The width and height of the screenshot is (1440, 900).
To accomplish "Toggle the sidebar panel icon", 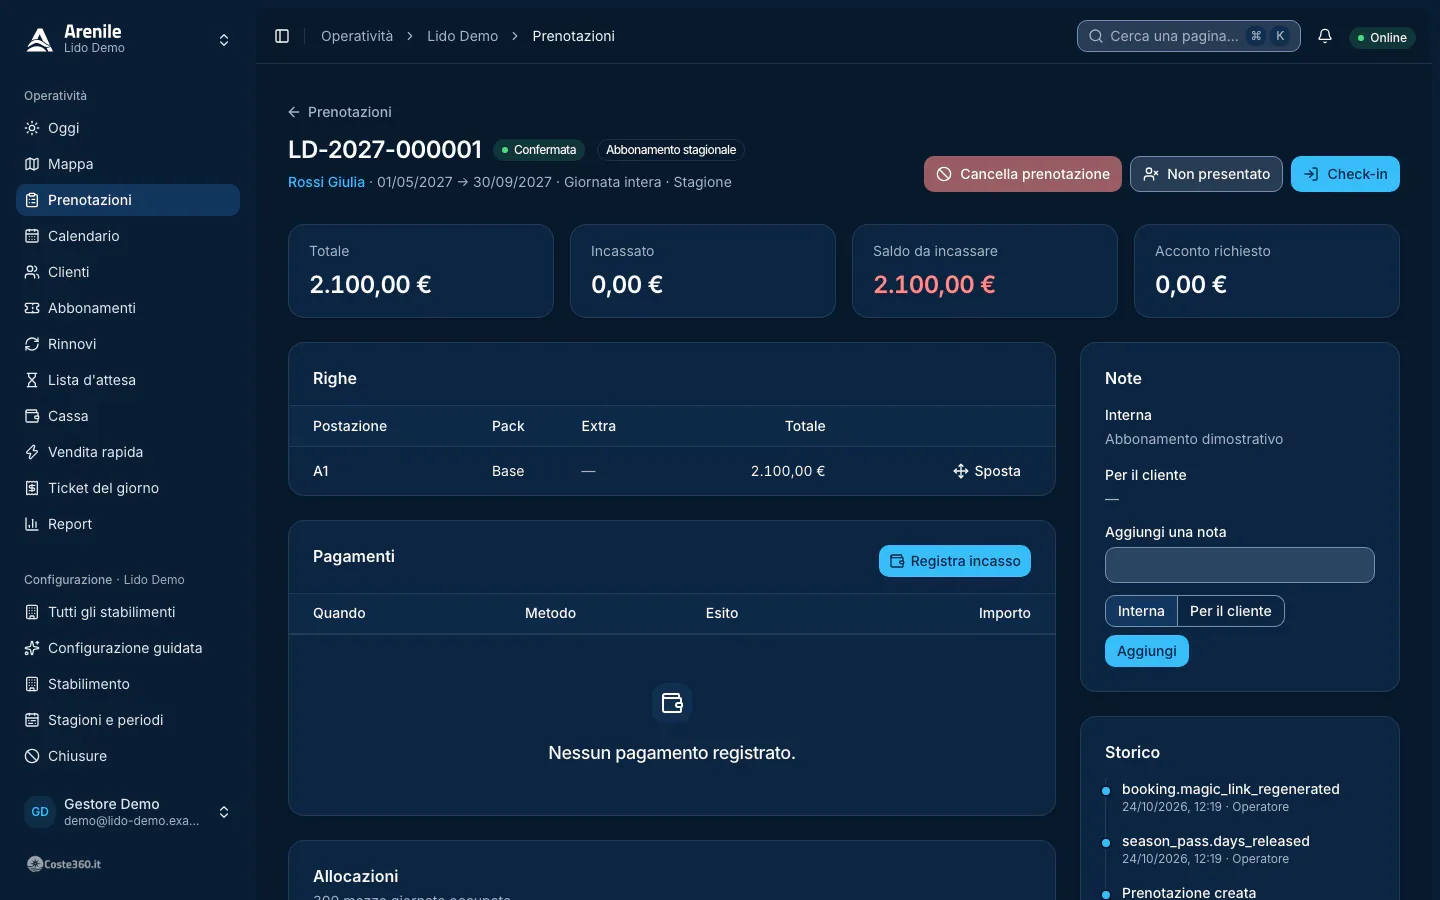I will [282, 36].
